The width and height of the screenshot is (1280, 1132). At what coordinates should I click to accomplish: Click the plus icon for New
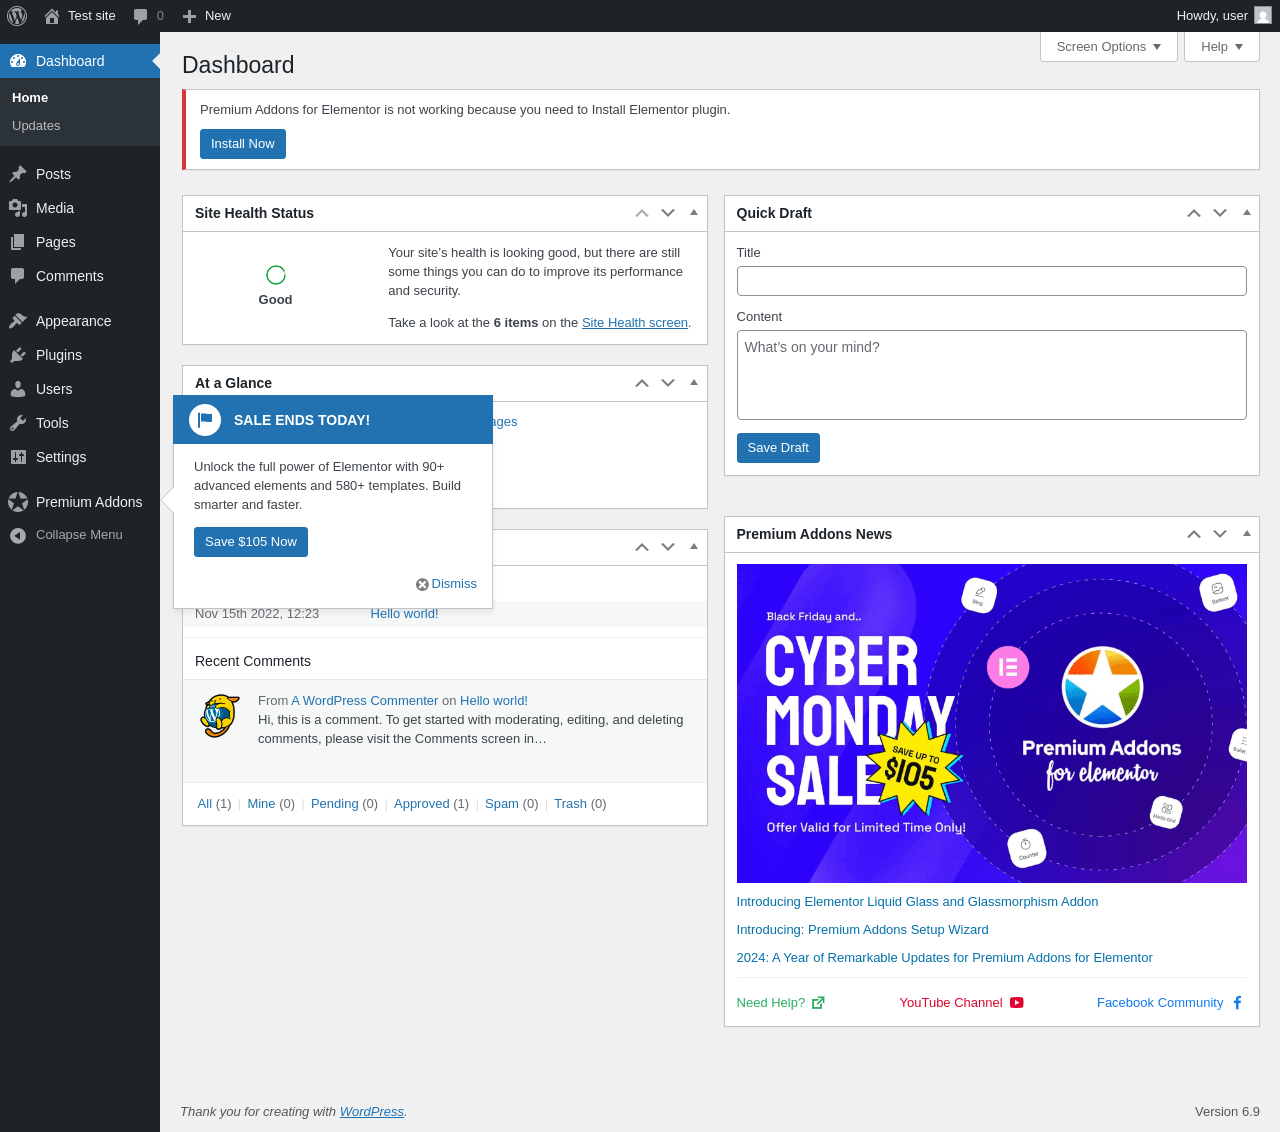point(189,16)
